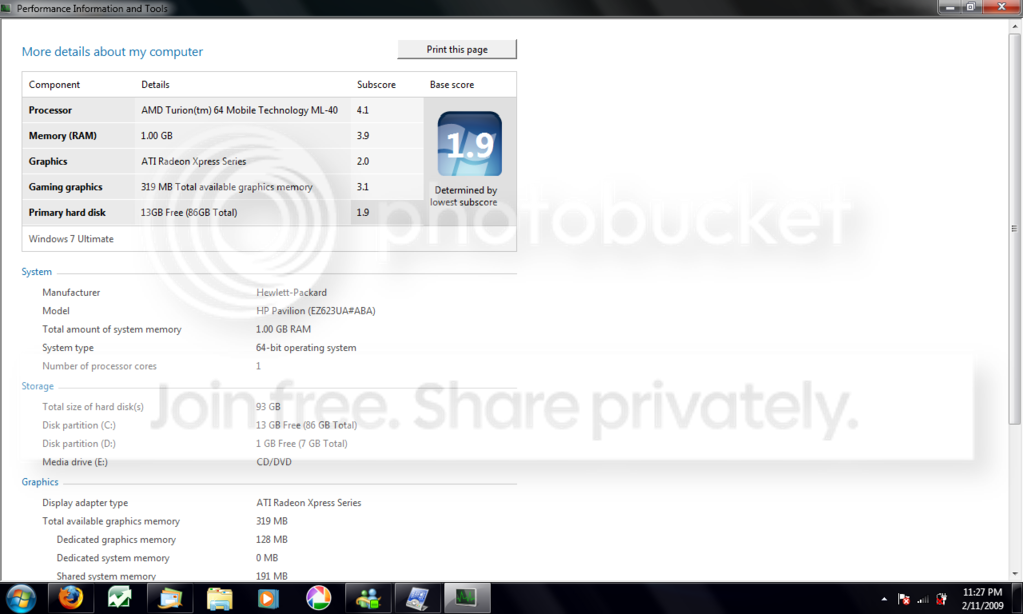
Task: Click 'Determined by lowest subscore' caption
Action: coord(465,196)
